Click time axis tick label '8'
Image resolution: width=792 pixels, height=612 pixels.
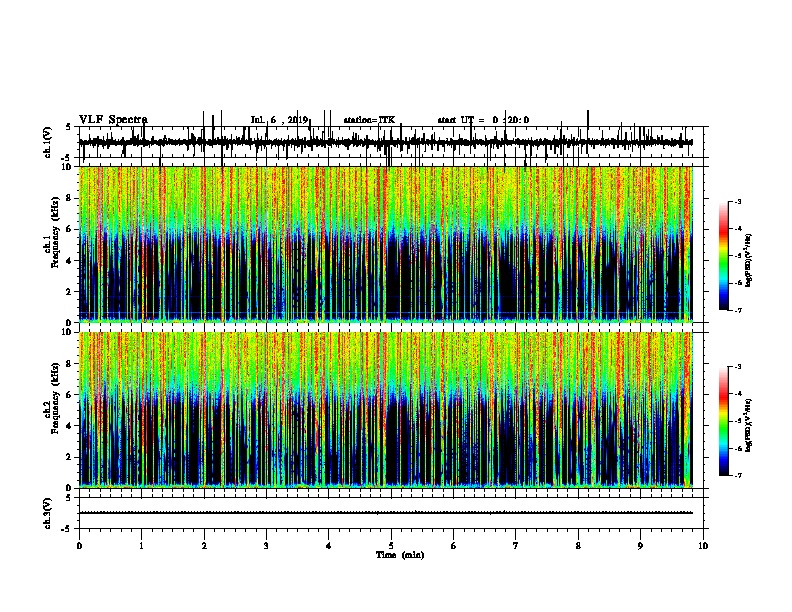point(578,546)
